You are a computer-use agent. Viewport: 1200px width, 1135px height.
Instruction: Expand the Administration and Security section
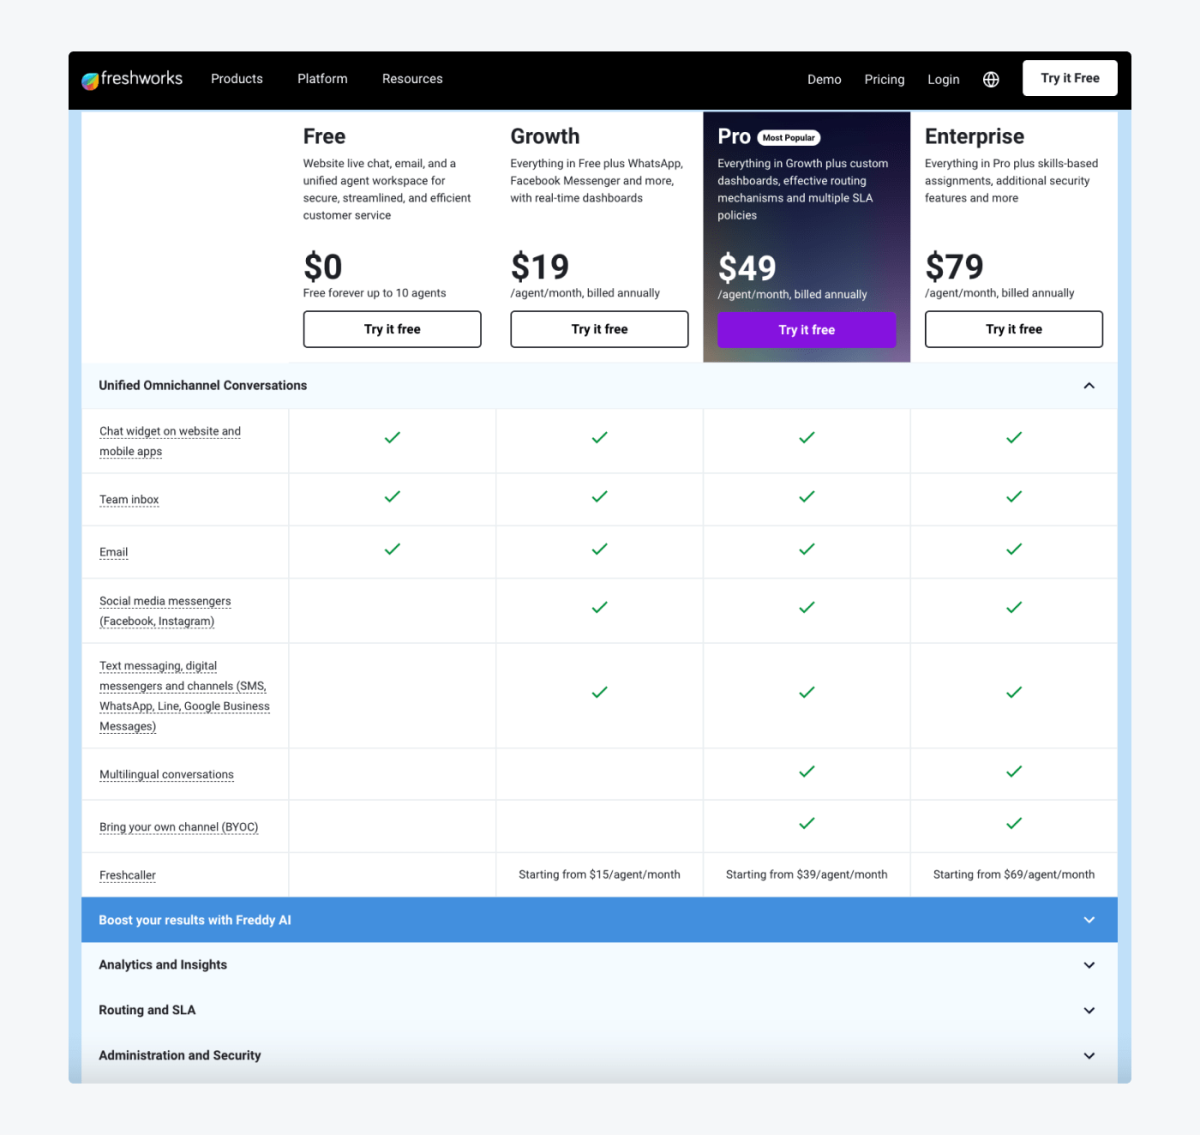pyautogui.click(x=1089, y=1054)
